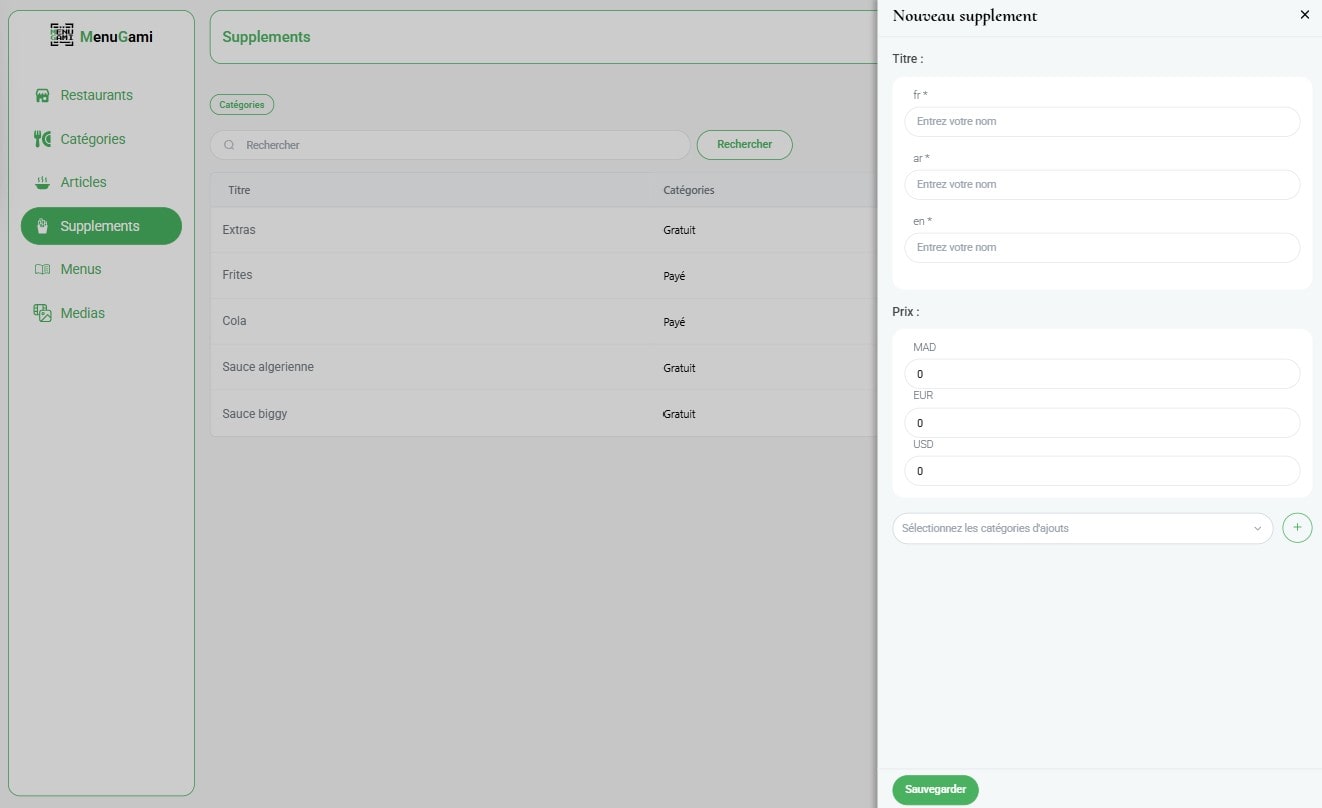Click the MenuGami QR logo icon
The image size is (1322, 808).
(62, 36)
